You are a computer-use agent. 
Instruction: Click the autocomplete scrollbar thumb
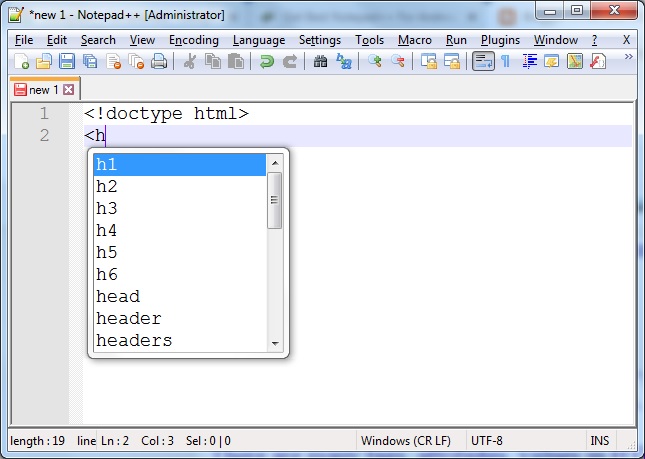[x=274, y=200]
